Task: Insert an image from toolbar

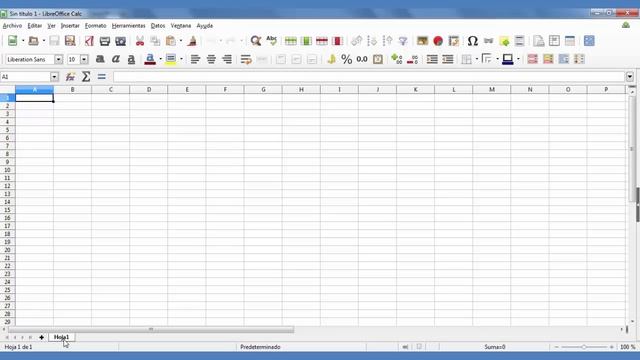Action: point(422,41)
